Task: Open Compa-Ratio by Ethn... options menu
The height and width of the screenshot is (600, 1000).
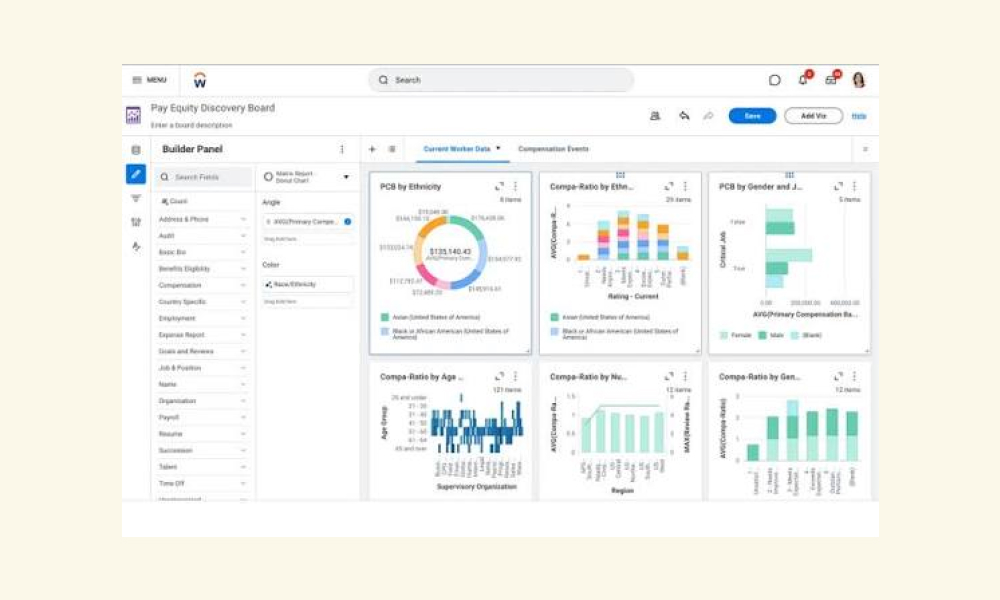Action: (685, 186)
